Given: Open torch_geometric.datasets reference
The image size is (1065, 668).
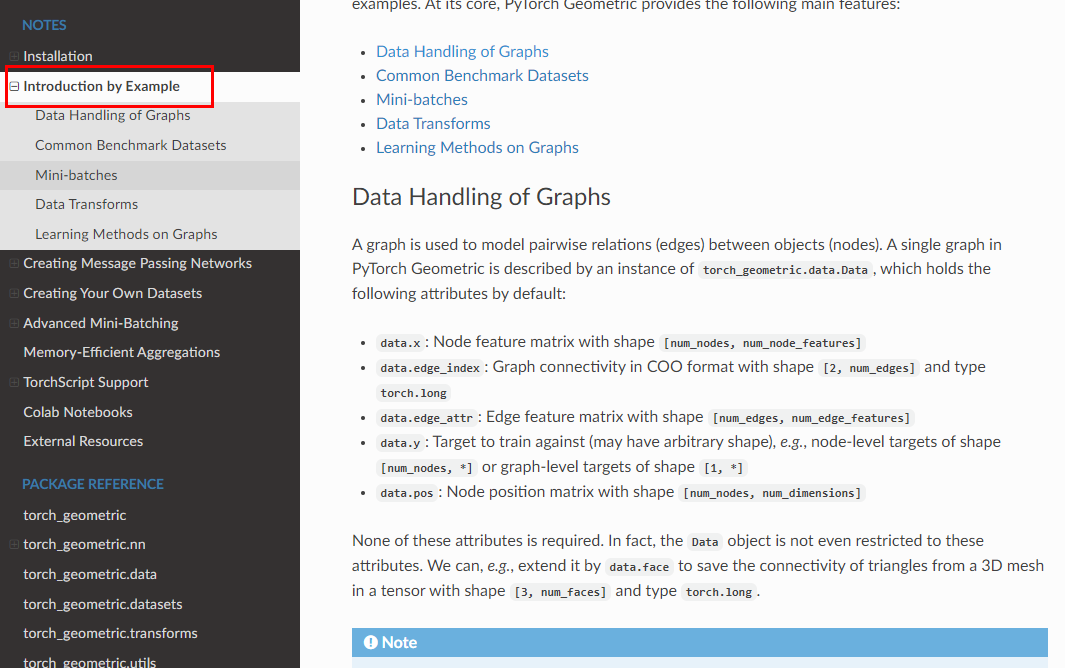Looking at the screenshot, I should [x=103, y=604].
